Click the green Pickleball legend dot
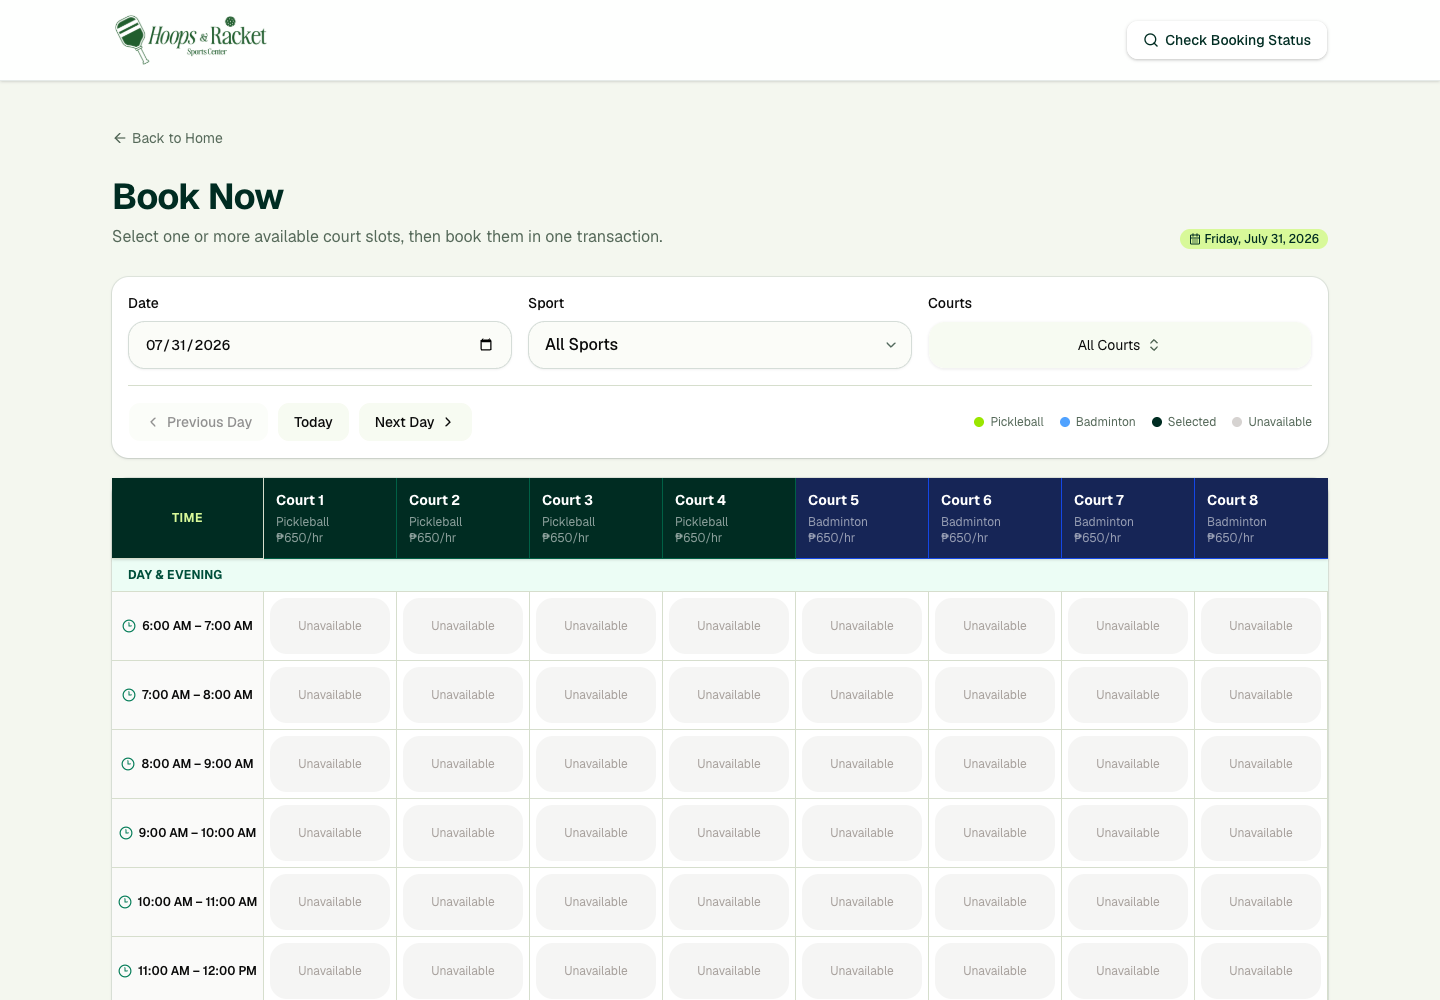 pyautogui.click(x=979, y=422)
